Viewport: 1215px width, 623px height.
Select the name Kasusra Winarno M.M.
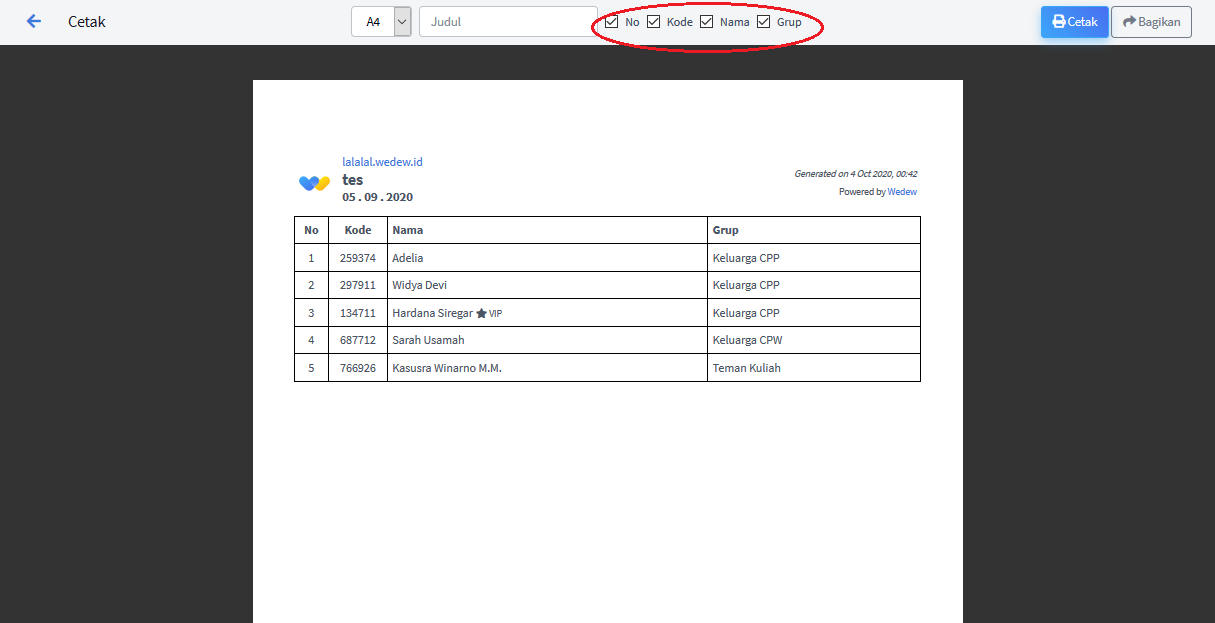click(447, 368)
